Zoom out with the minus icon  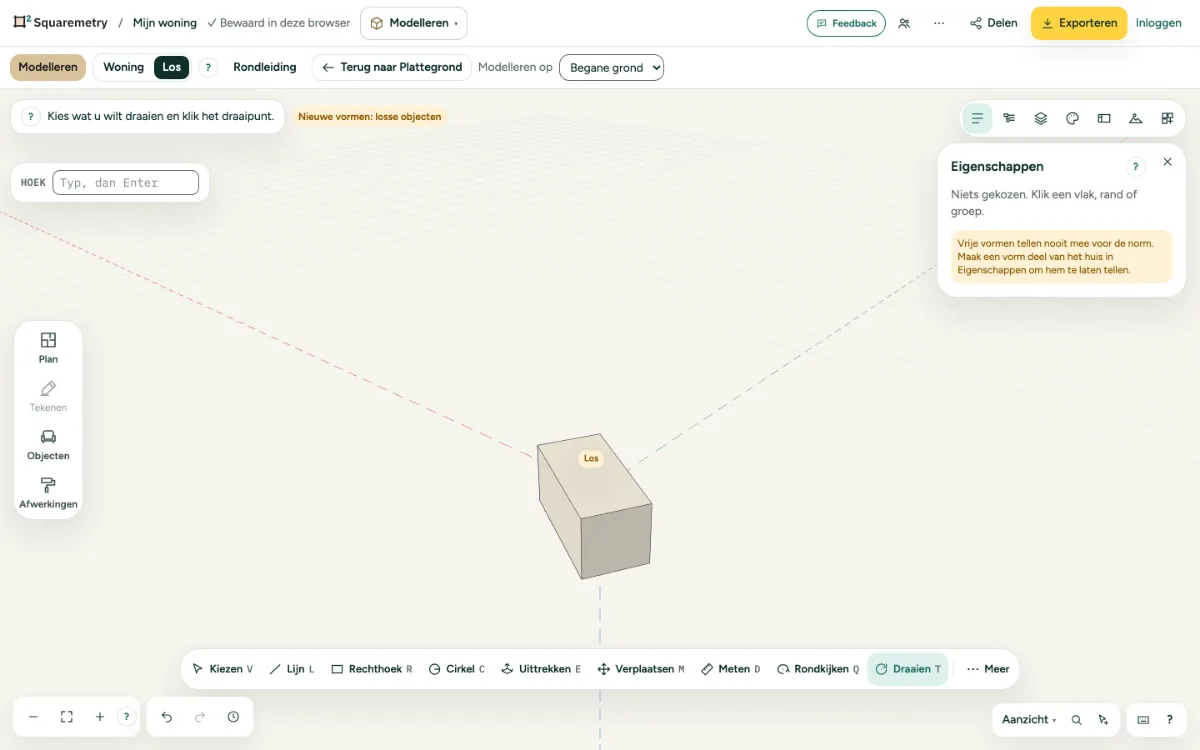(33, 717)
